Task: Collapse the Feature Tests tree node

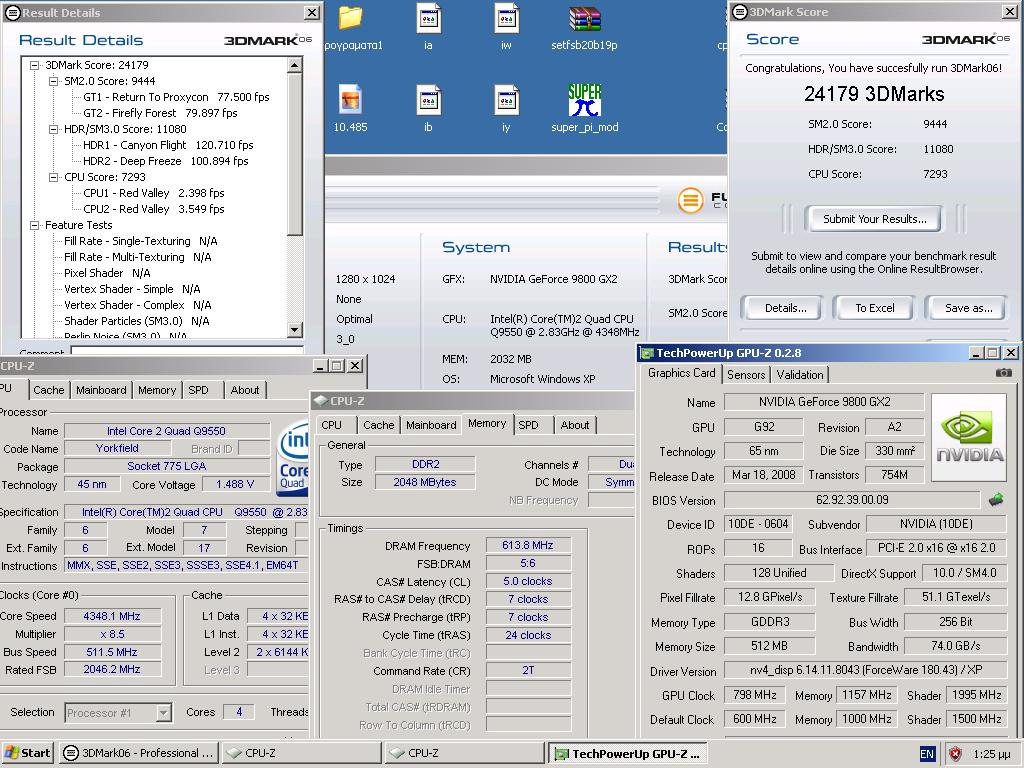Action: (x=34, y=225)
